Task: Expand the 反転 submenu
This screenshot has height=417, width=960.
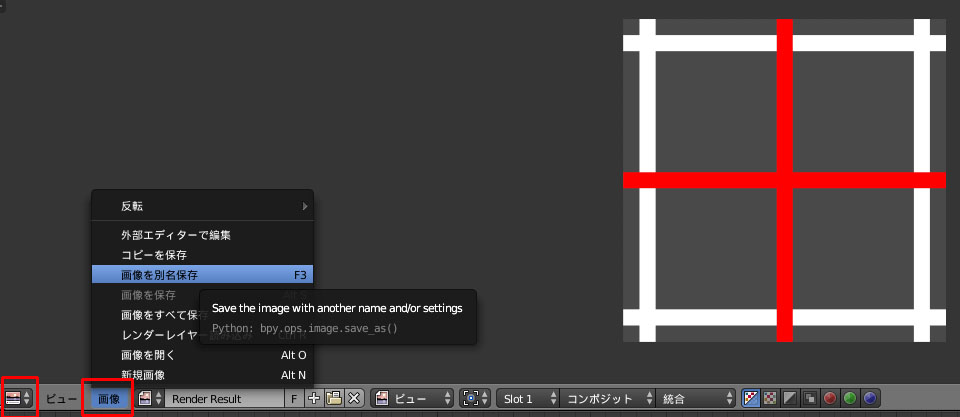Action: [x=203, y=206]
